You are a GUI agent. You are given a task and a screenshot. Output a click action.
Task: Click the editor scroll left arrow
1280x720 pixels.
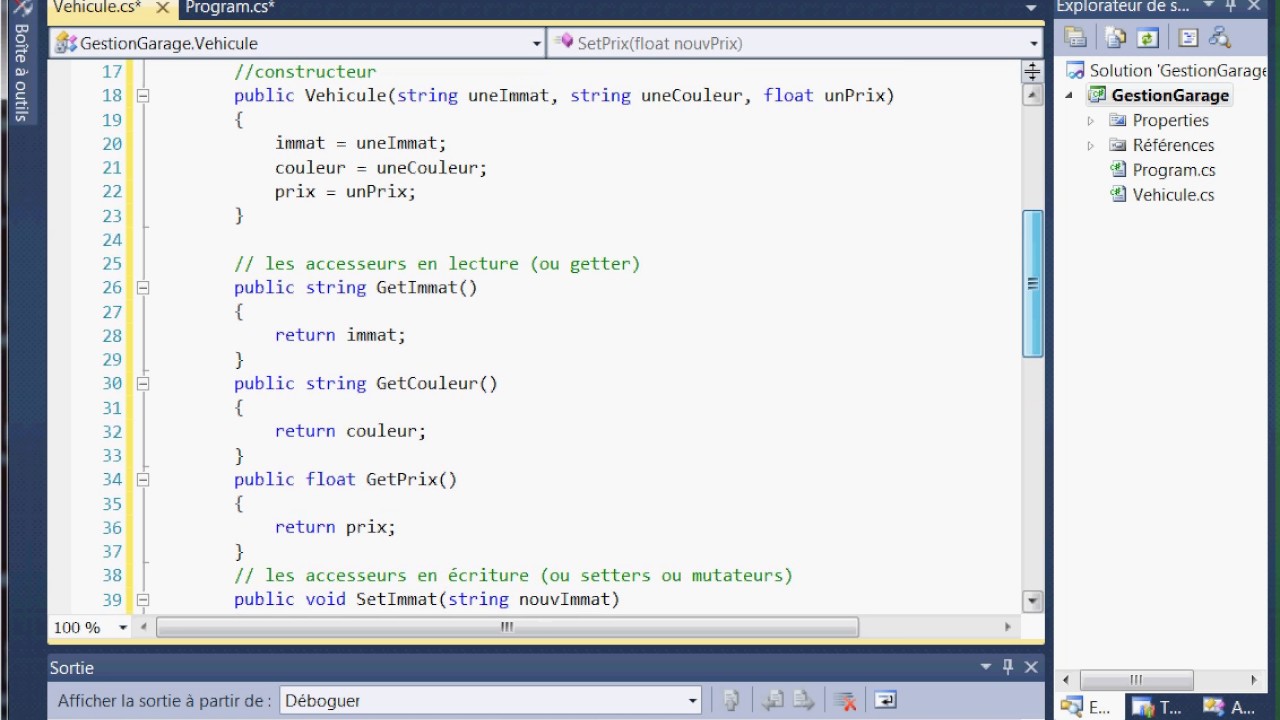pos(144,627)
